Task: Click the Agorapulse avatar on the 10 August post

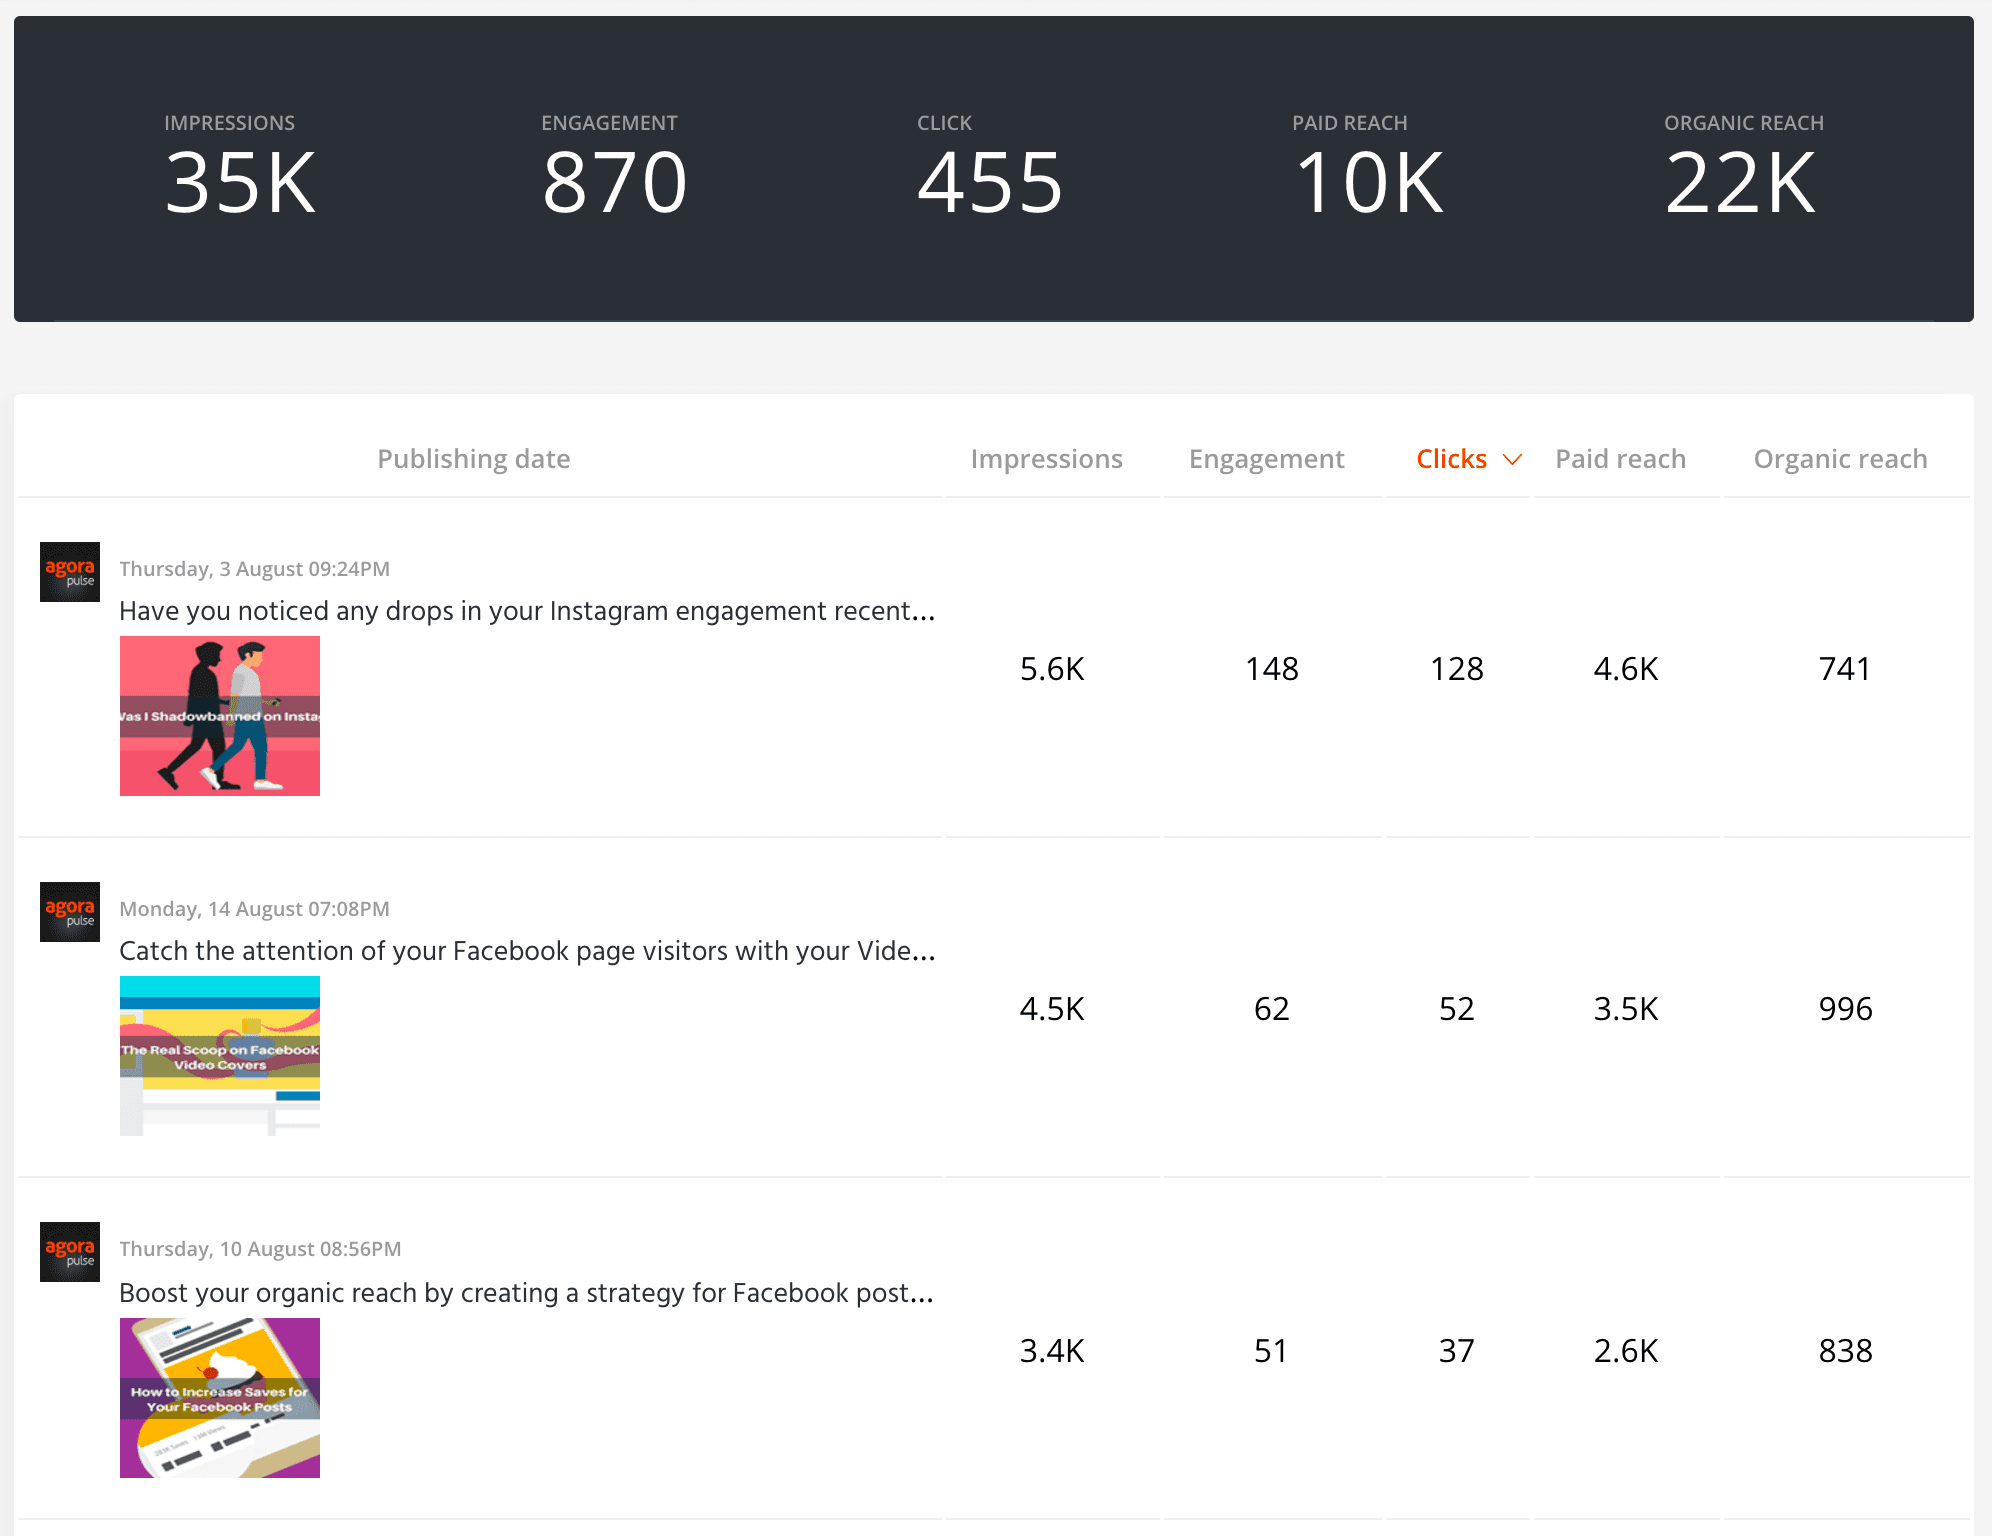Action: pyautogui.click(x=70, y=1252)
